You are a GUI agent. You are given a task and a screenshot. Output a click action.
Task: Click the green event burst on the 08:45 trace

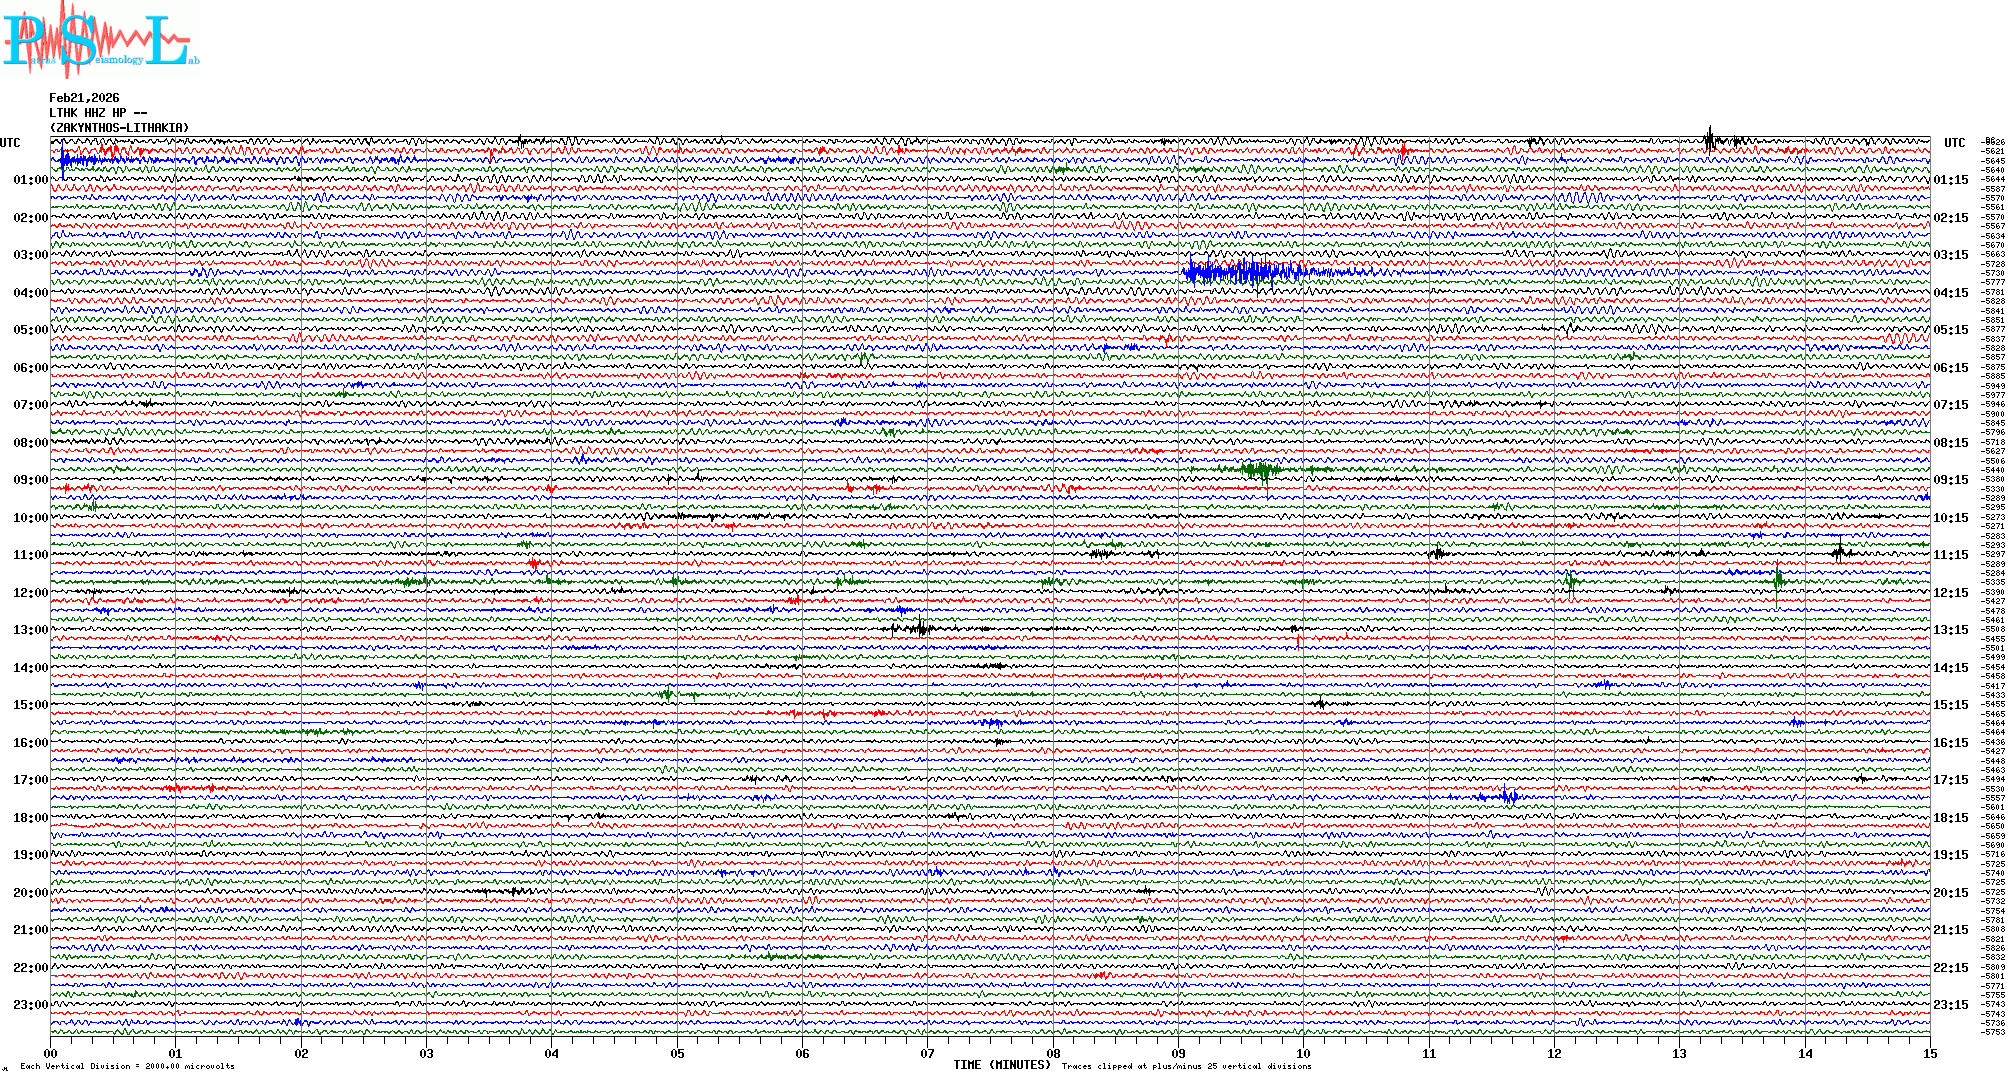pyautogui.click(x=1260, y=469)
